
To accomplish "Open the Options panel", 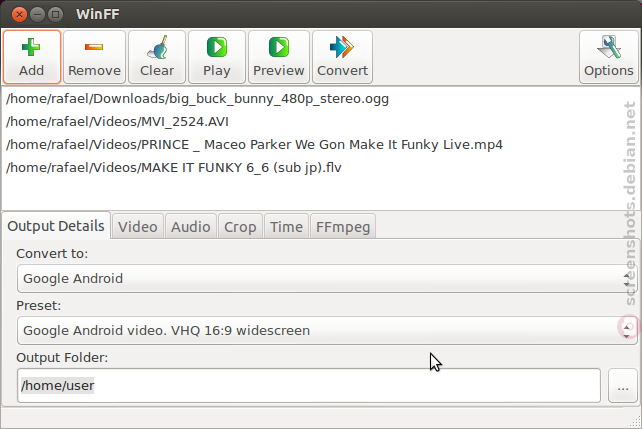I will (608, 57).
